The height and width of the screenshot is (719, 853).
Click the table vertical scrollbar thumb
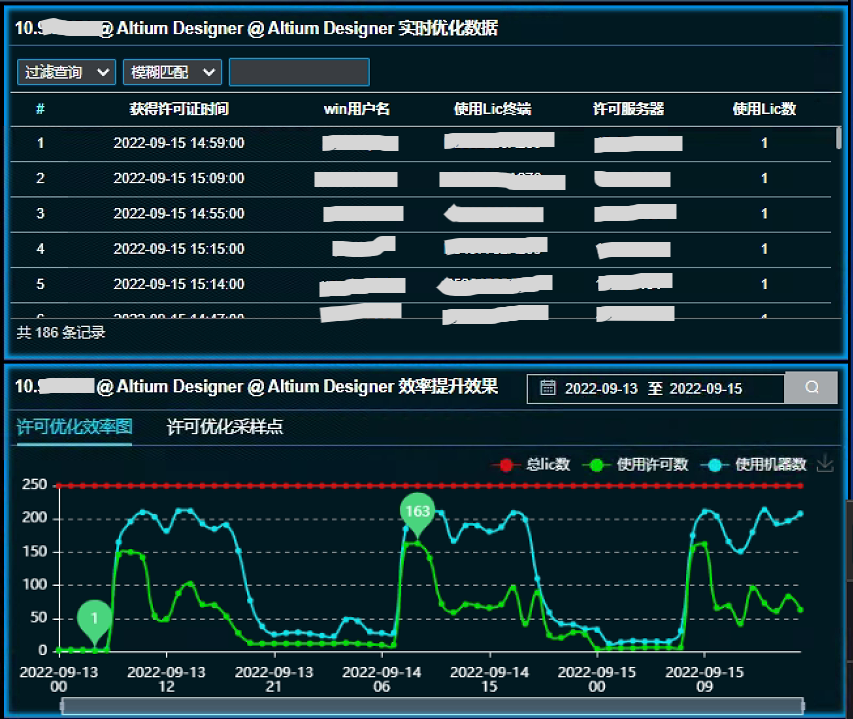(x=838, y=138)
